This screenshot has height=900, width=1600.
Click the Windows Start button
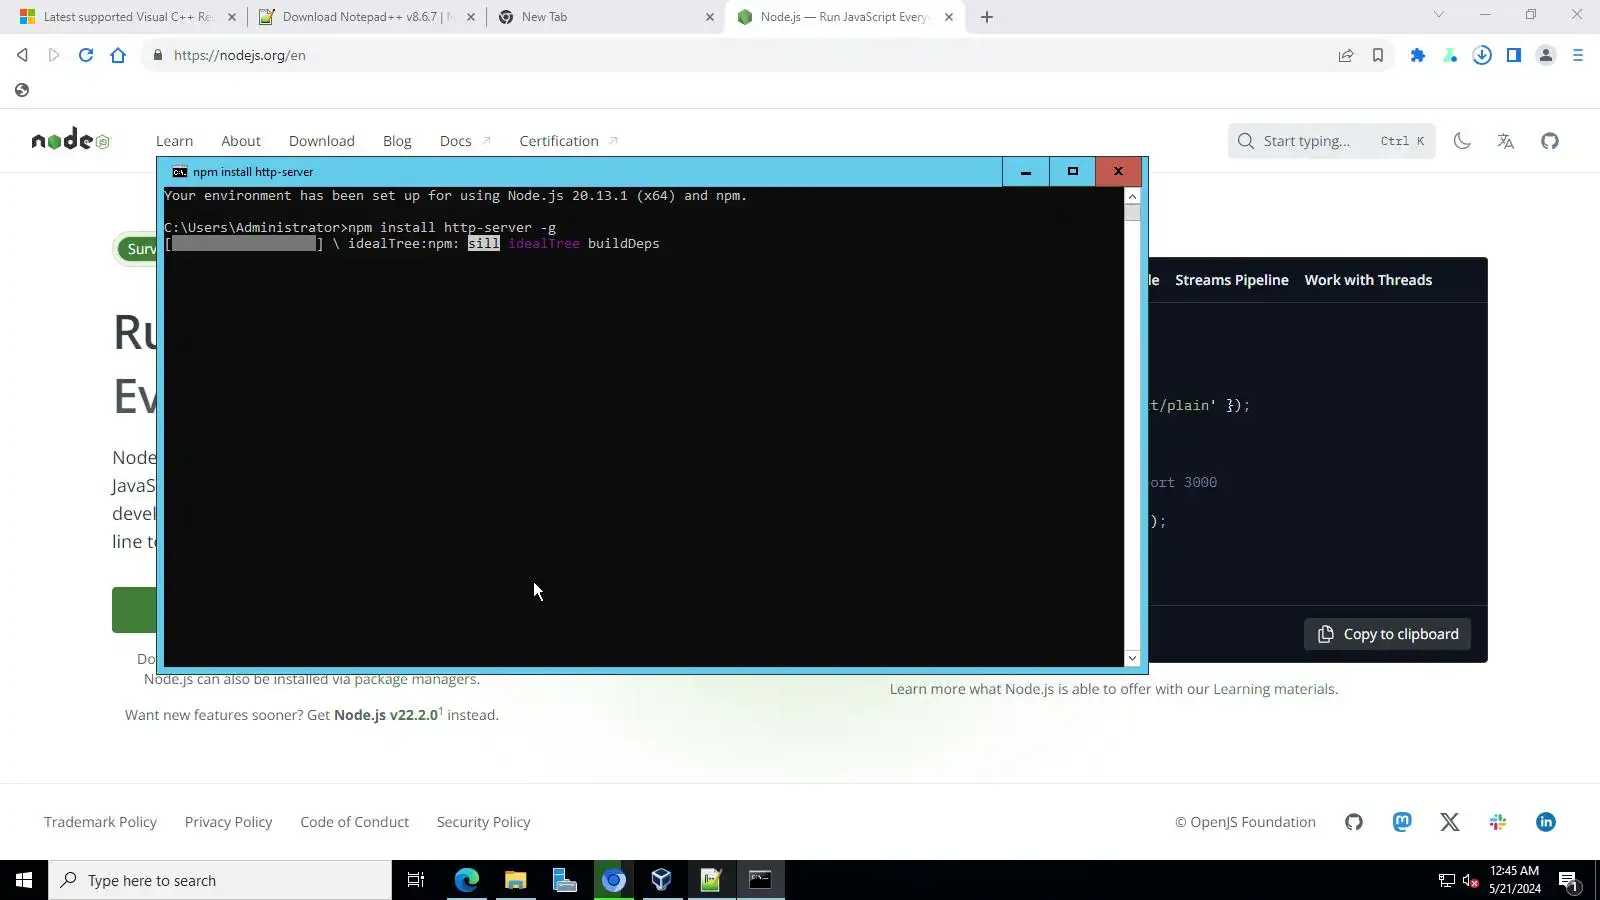click(24, 880)
